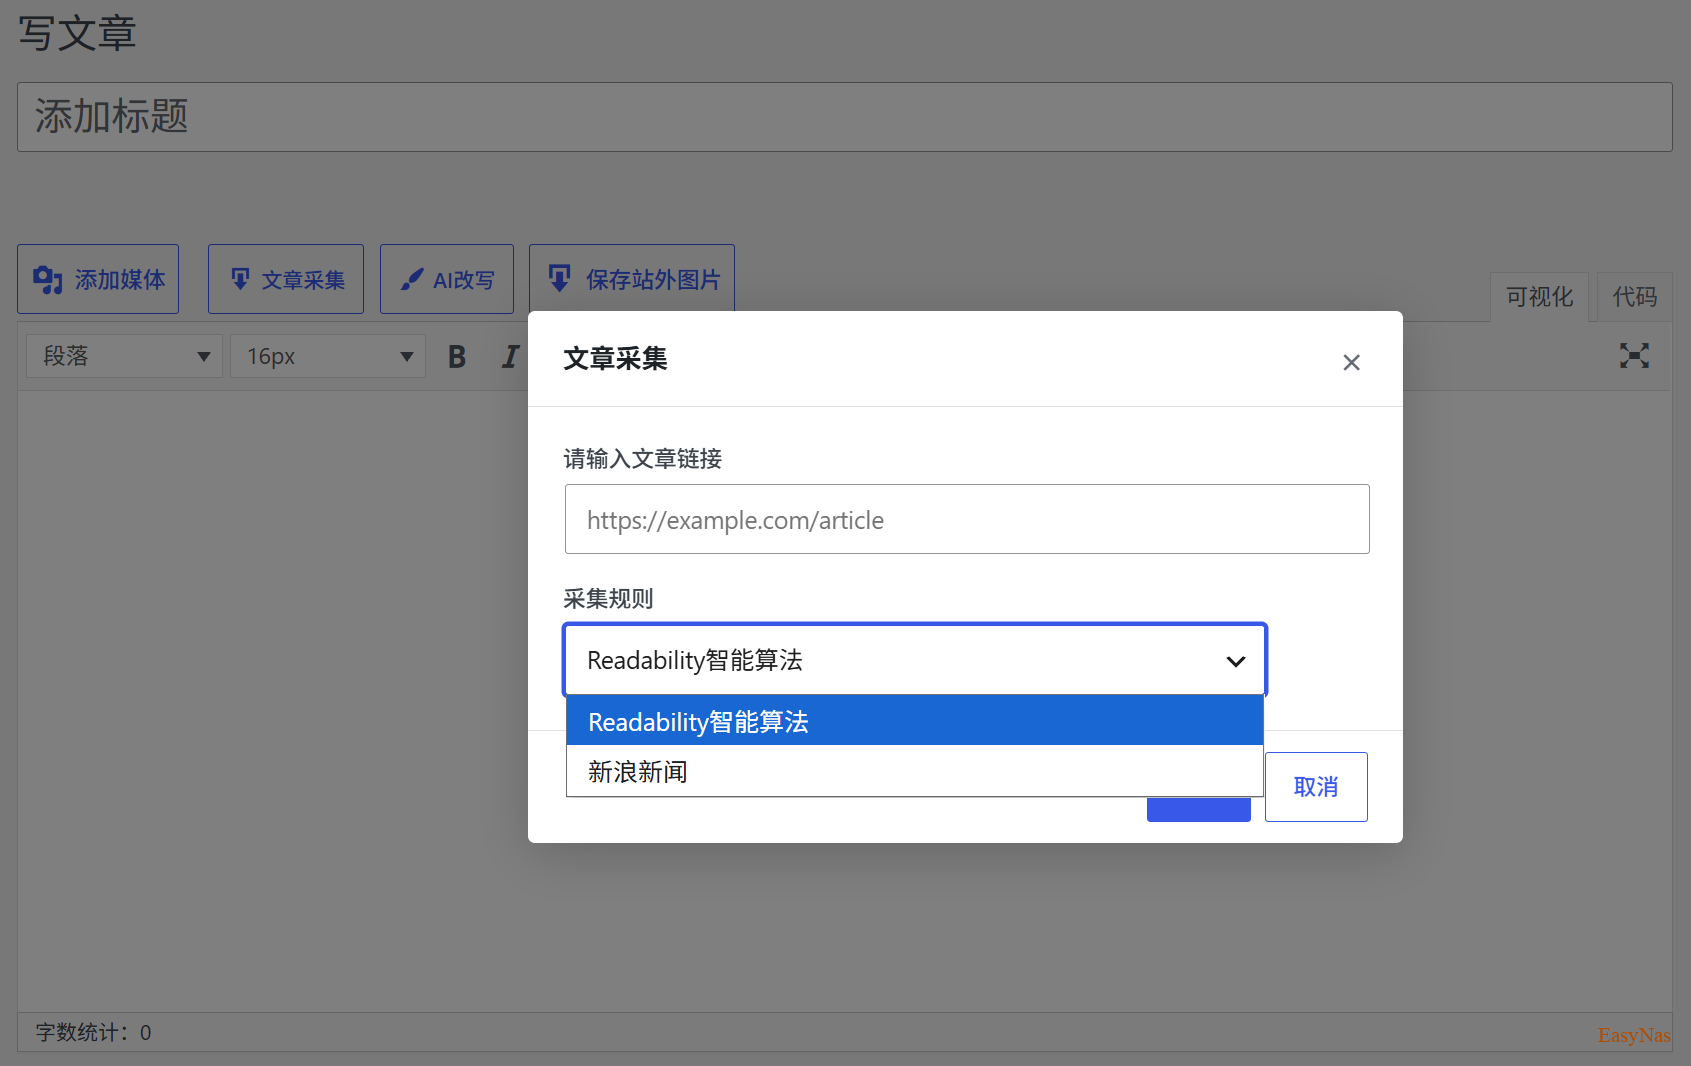Click the article link URL input field
Screen dimensions: 1691x1066
[967, 519]
